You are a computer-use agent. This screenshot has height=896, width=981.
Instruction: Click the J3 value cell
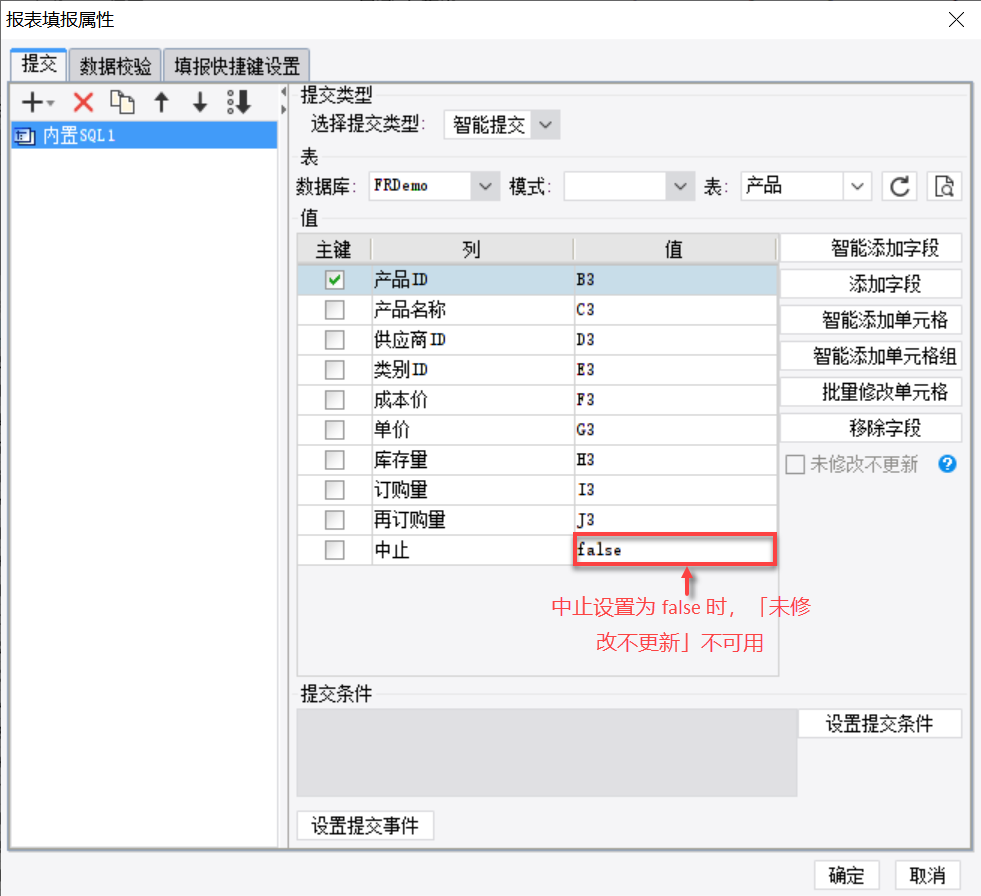676,520
